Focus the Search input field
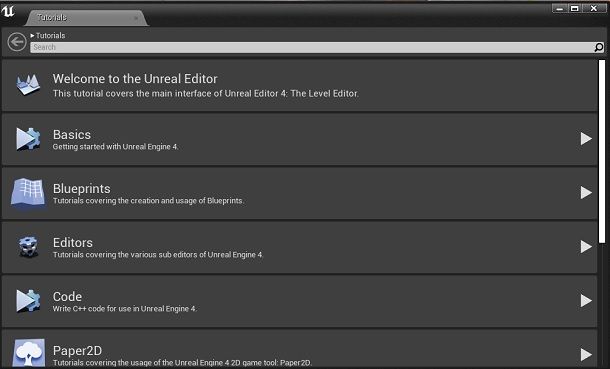The height and width of the screenshot is (369, 610). click(x=312, y=47)
